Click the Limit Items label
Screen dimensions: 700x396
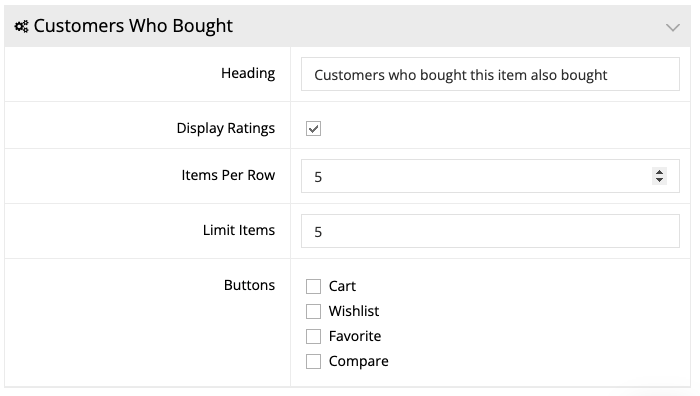point(239,230)
